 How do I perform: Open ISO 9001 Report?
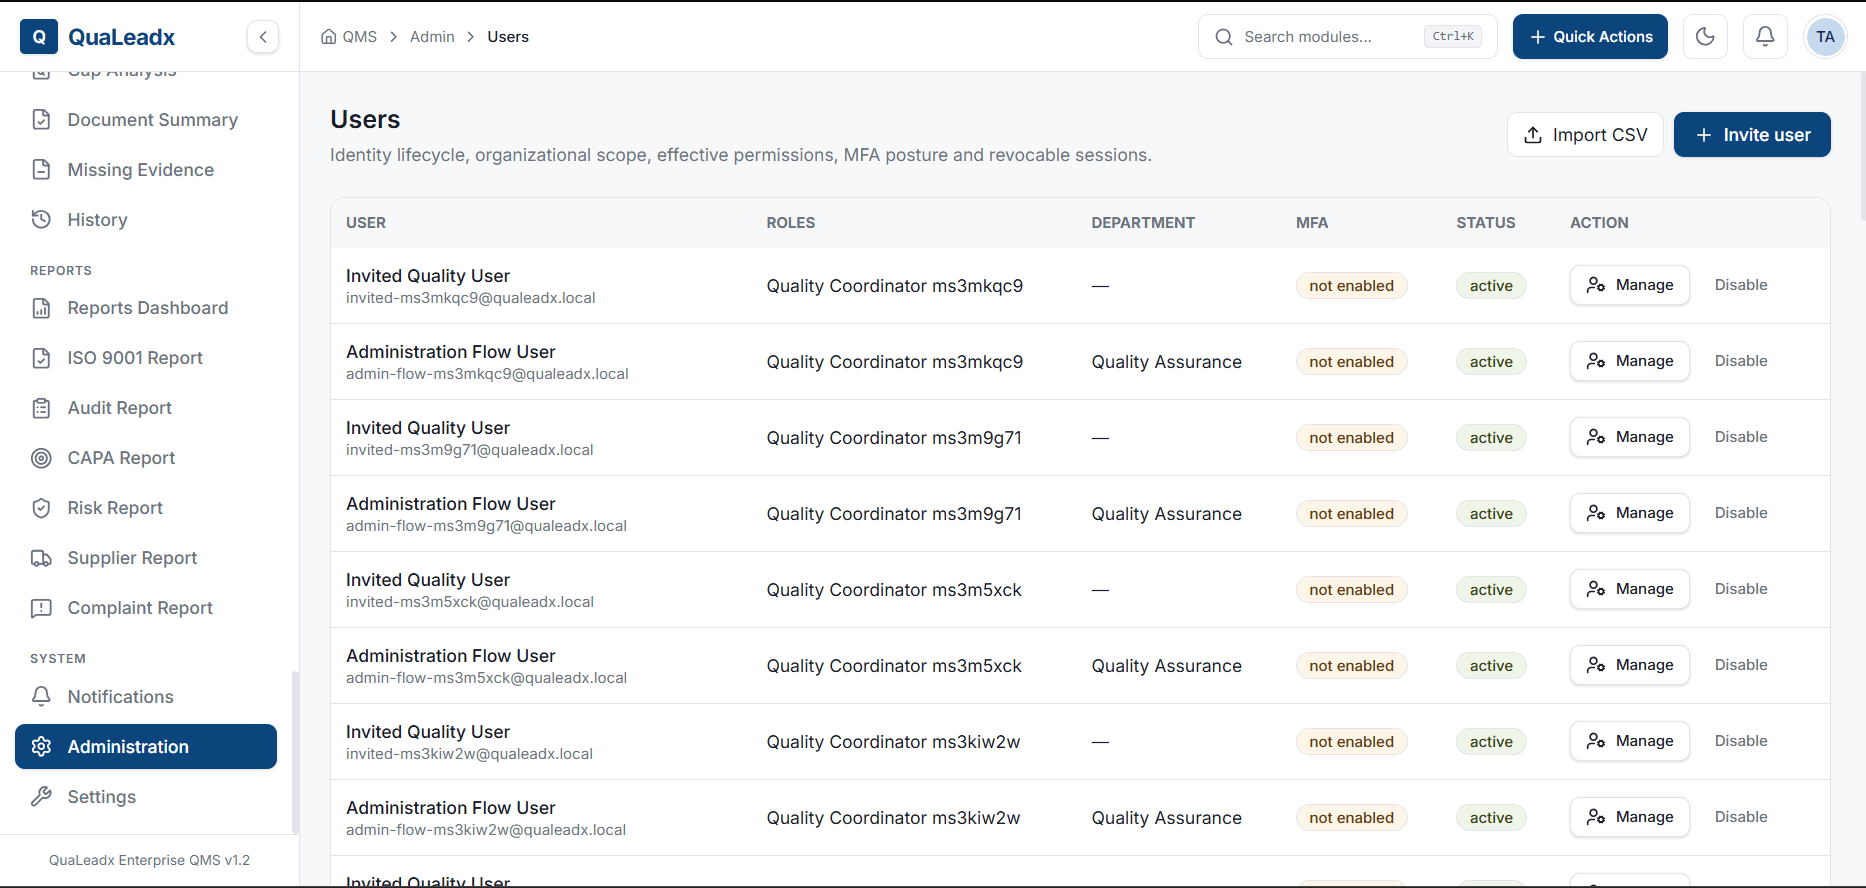146,358
